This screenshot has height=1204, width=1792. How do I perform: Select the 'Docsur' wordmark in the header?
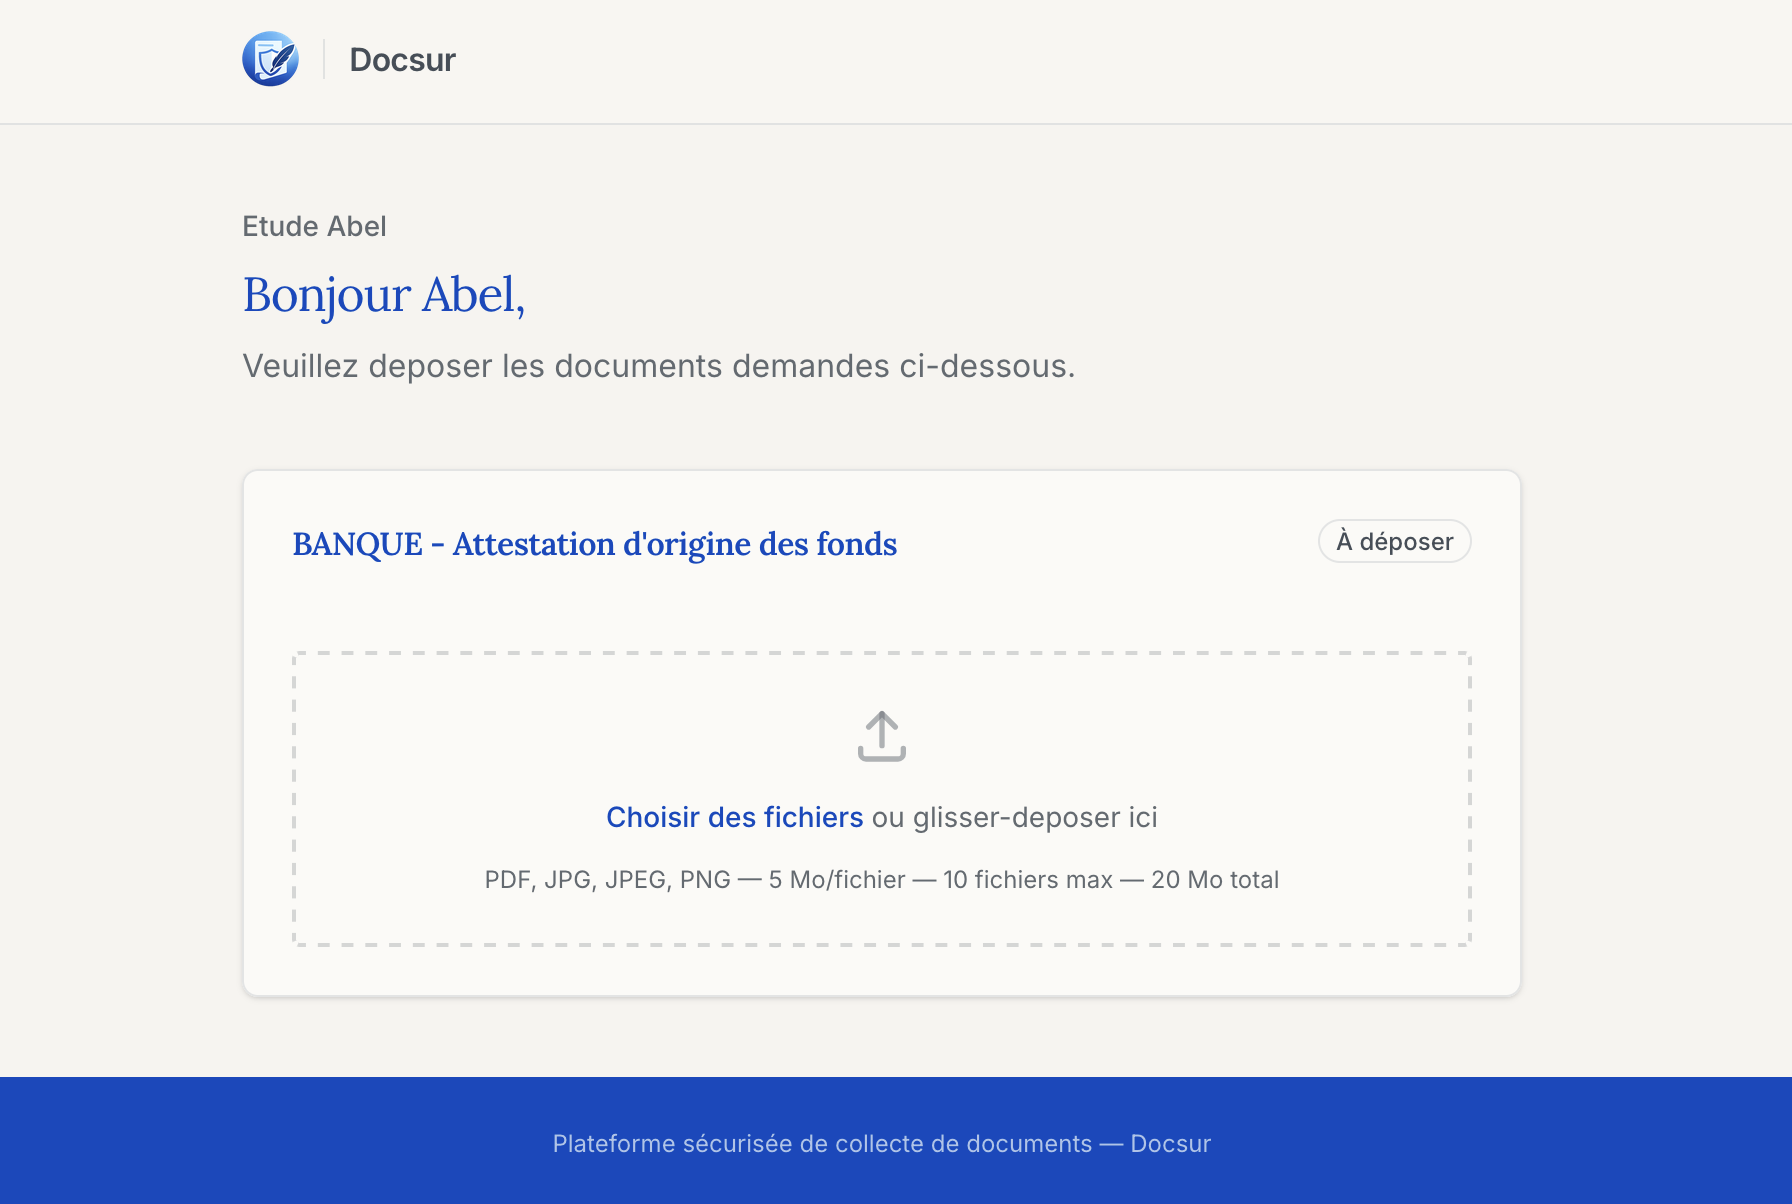pos(402,59)
